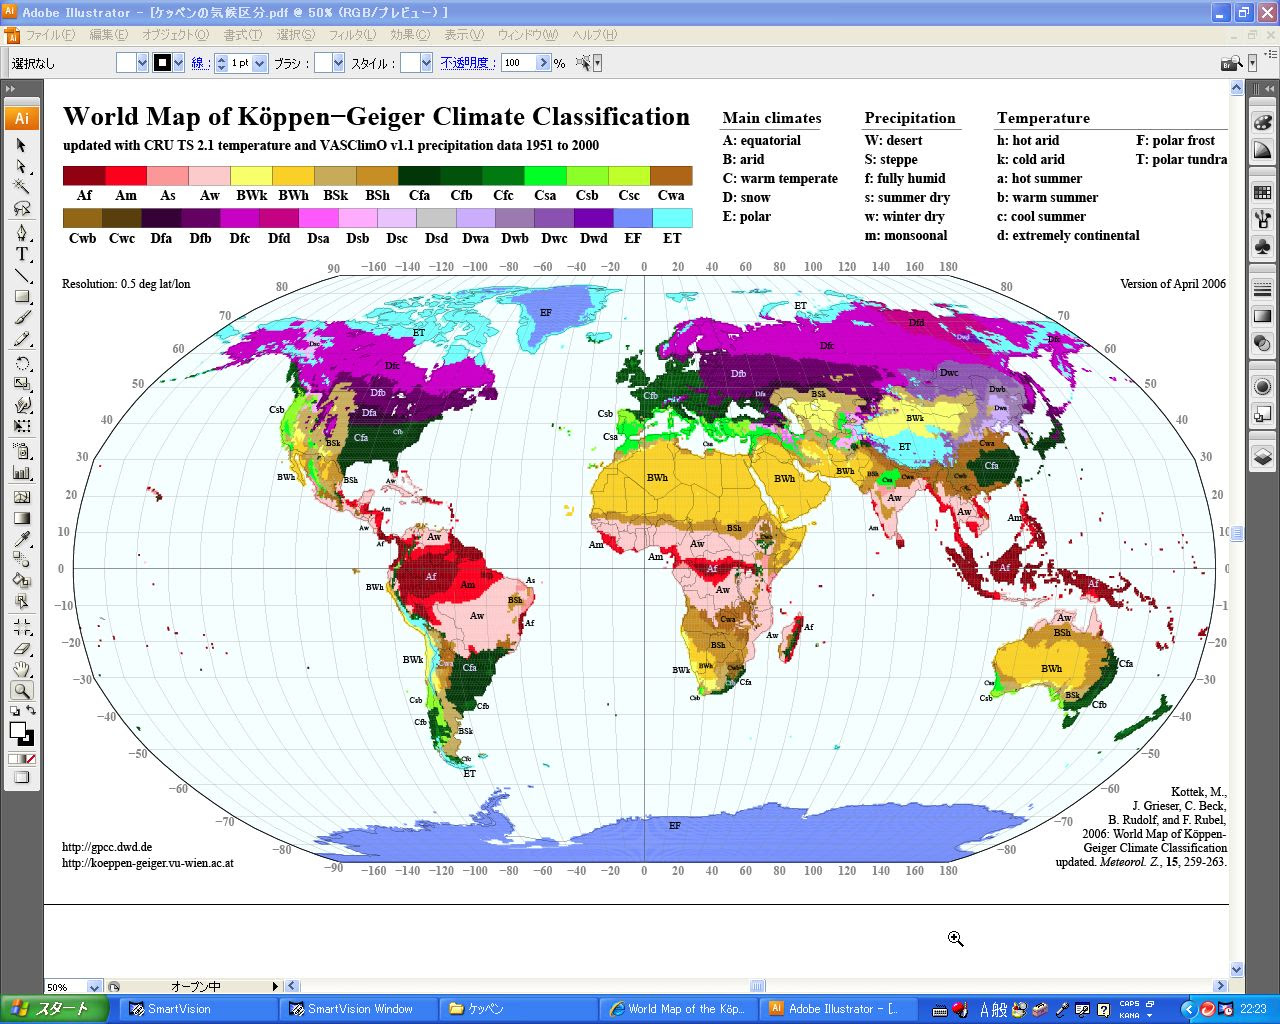Click the 不透明度 (Opacity) link
The width and height of the screenshot is (1280, 1024).
pyautogui.click(x=467, y=63)
